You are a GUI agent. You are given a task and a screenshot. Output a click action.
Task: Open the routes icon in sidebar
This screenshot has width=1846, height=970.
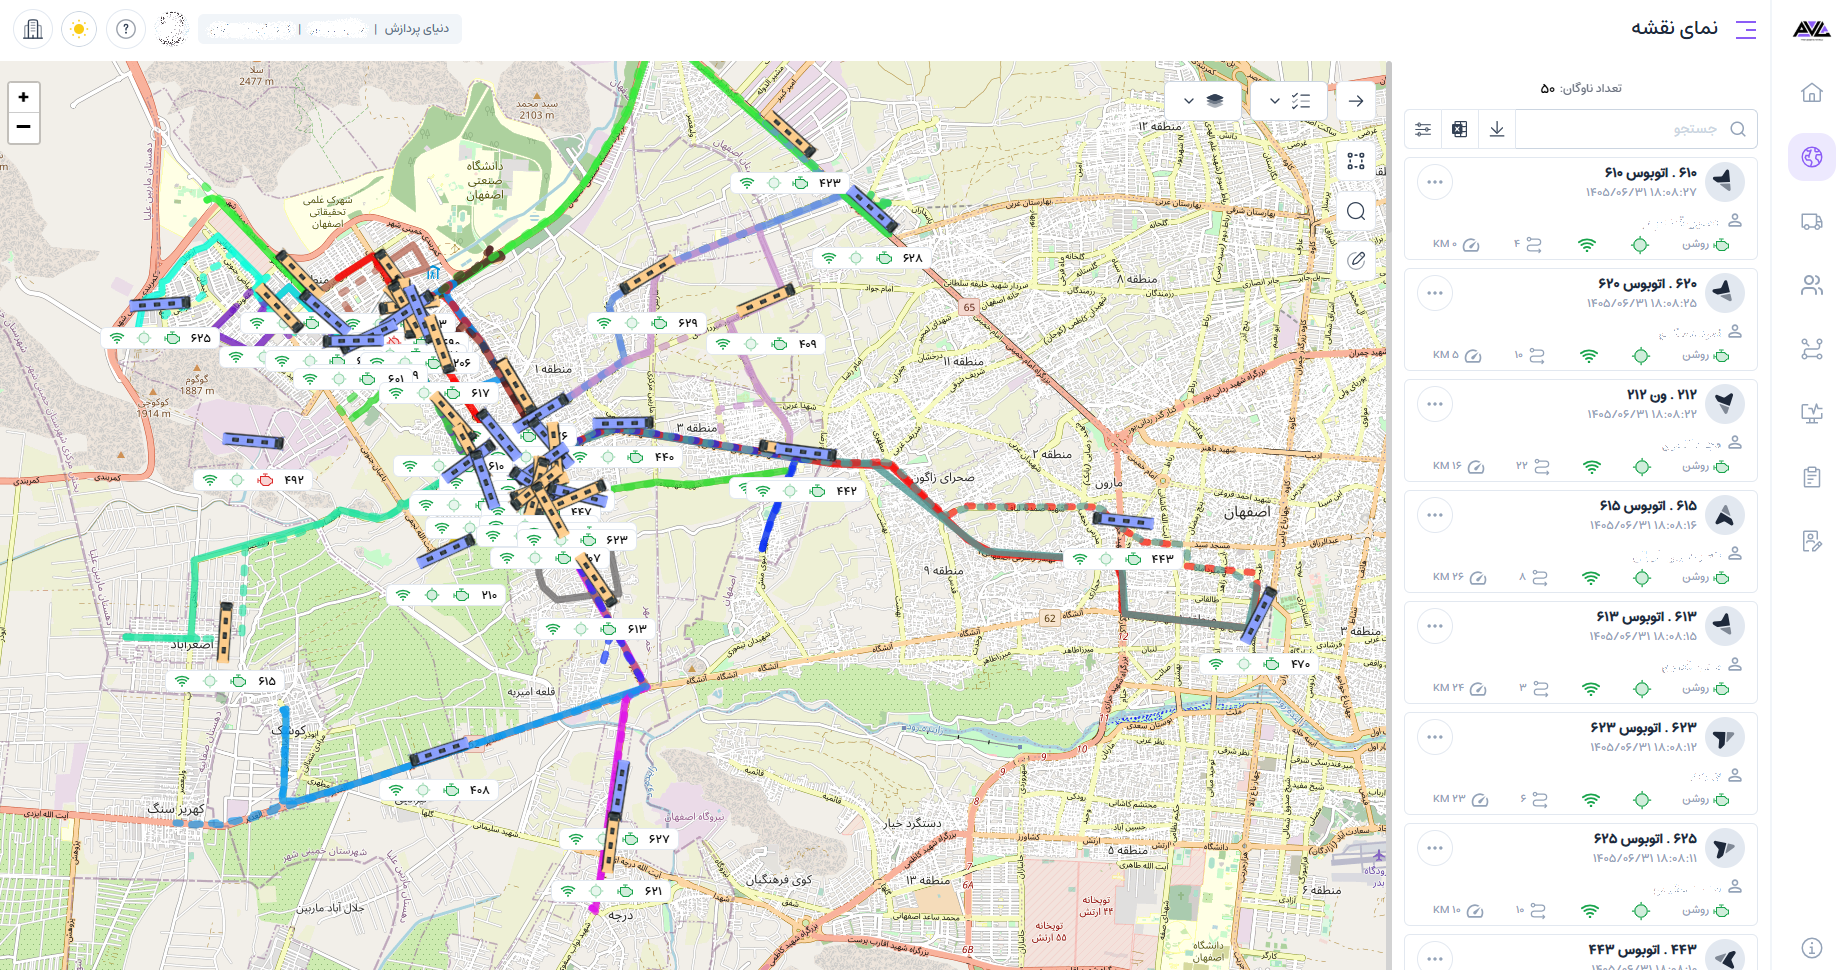coord(1811,349)
